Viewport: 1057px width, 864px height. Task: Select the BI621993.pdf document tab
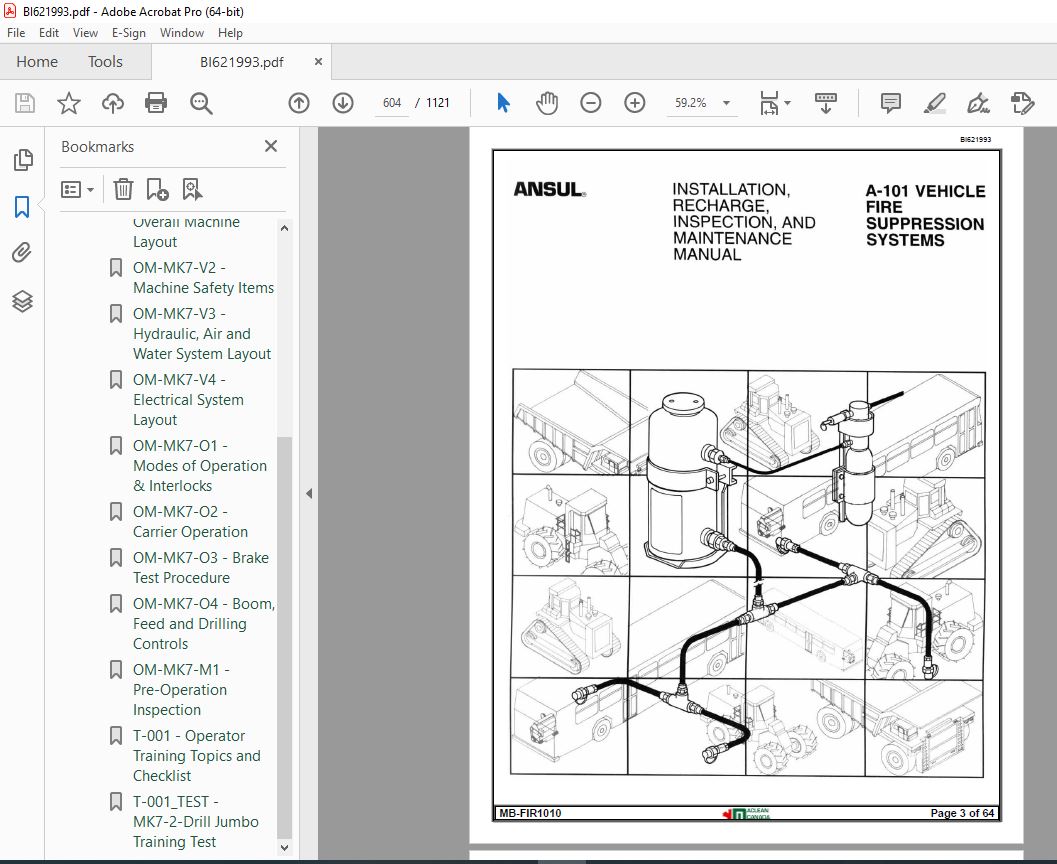[x=241, y=63]
